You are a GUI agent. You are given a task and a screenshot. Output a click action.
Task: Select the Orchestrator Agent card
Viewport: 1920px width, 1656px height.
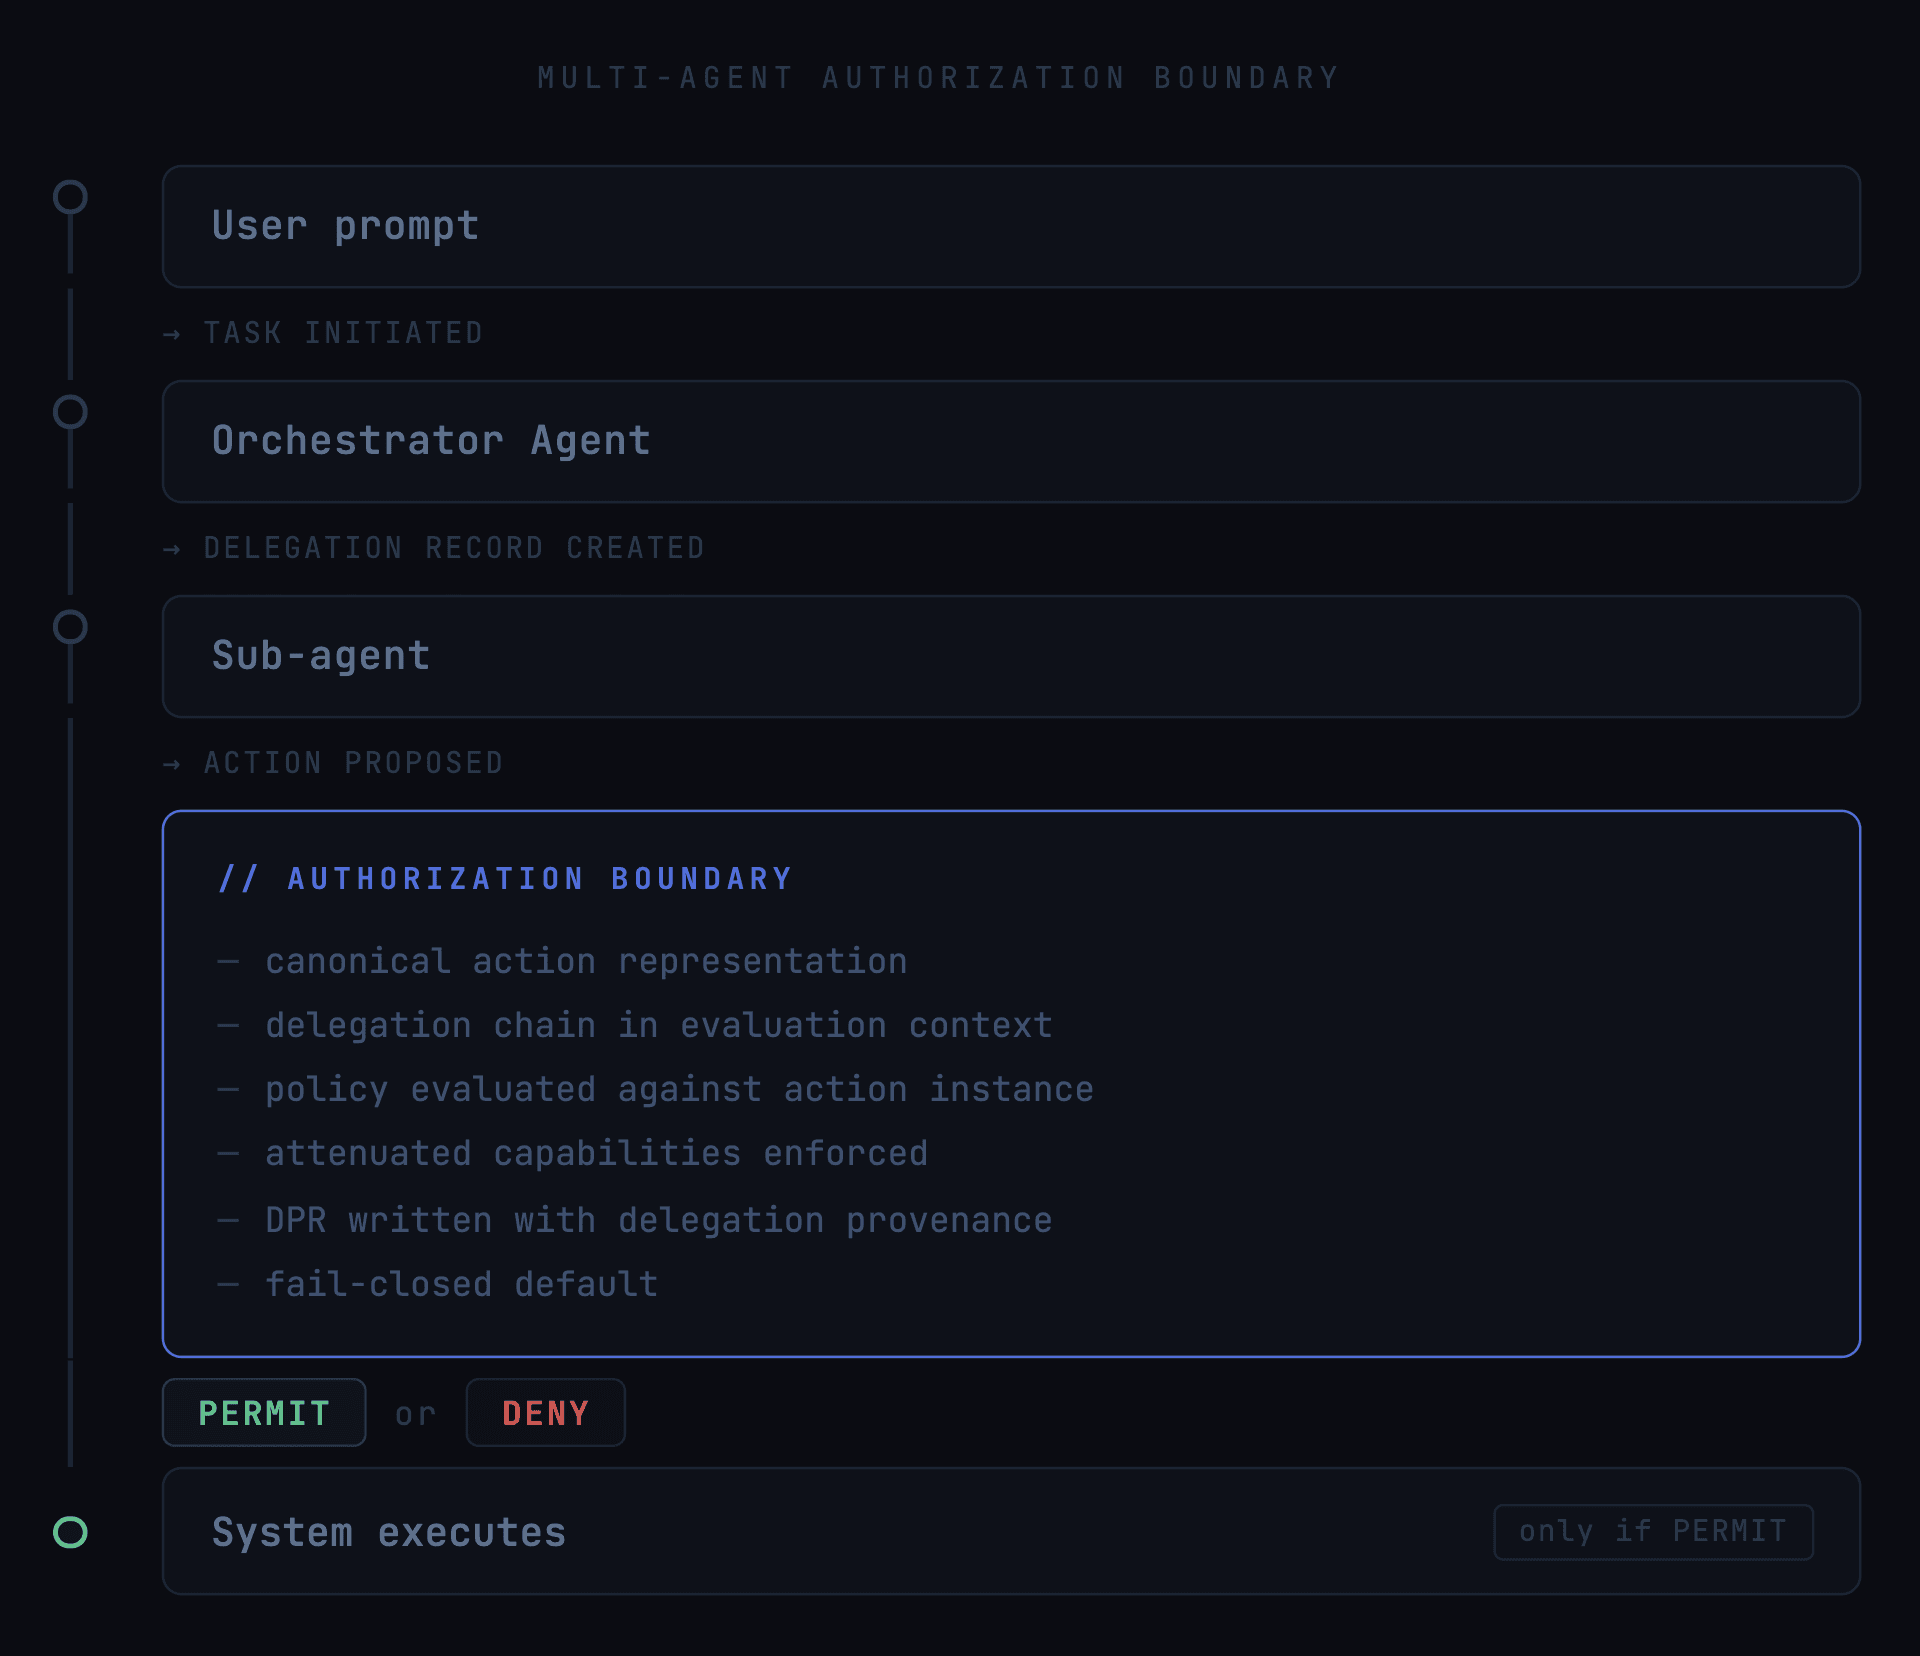pyautogui.click(x=1010, y=442)
